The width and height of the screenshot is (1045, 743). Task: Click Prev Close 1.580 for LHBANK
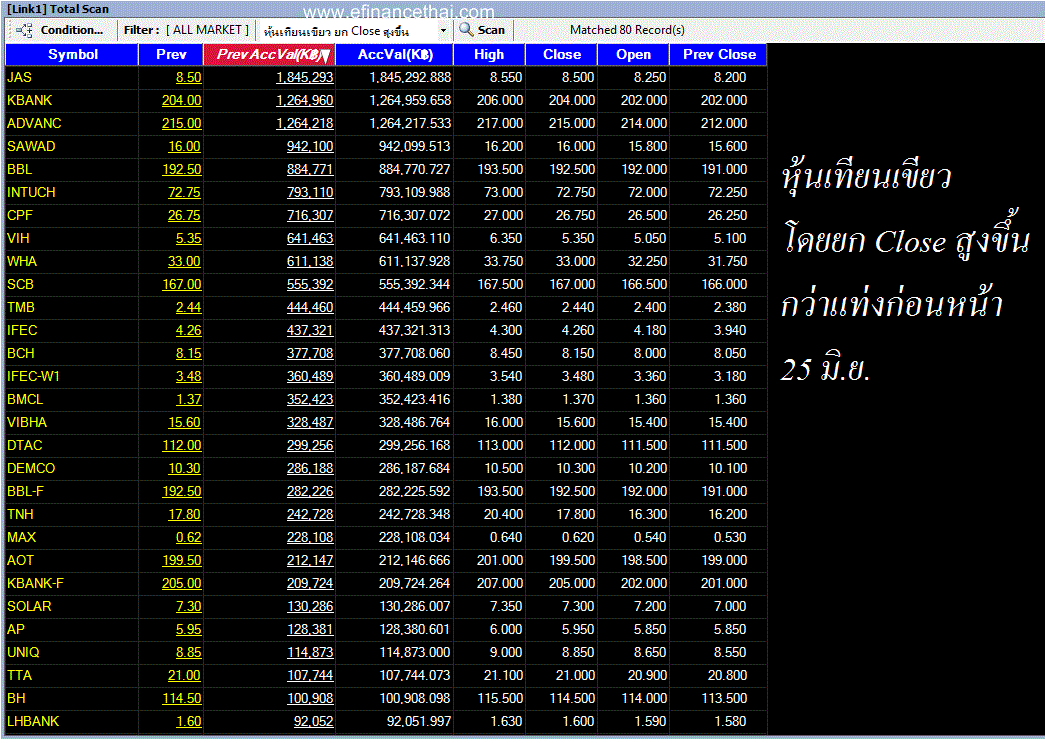730,721
